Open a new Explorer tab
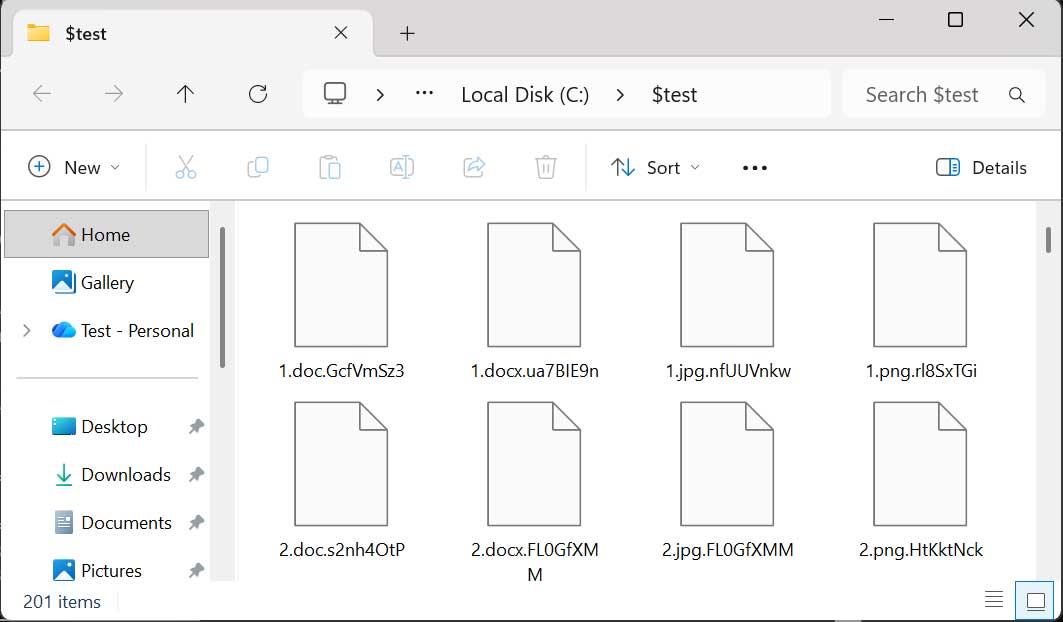This screenshot has height=622, width=1063. [x=406, y=33]
